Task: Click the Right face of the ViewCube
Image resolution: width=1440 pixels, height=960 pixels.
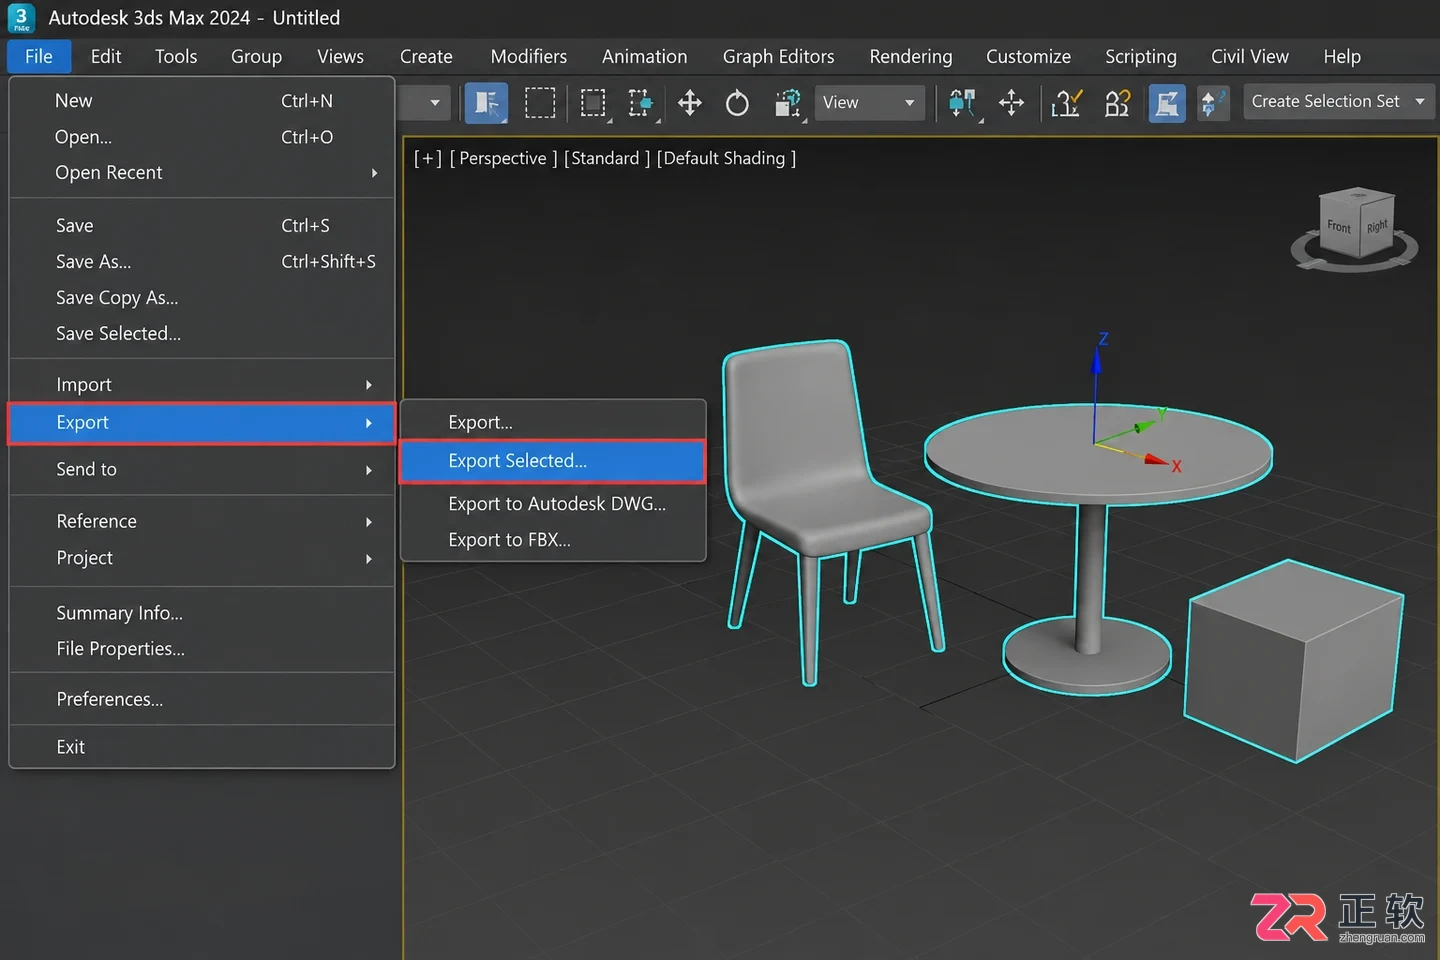Action: pyautogui.click(x=1377, y=226)
